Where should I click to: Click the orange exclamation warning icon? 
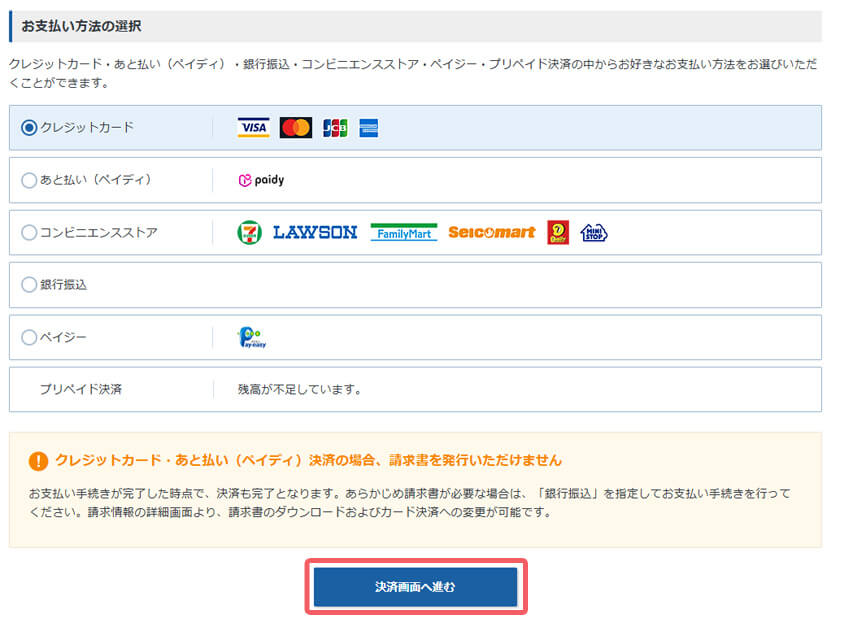(38, 461)
